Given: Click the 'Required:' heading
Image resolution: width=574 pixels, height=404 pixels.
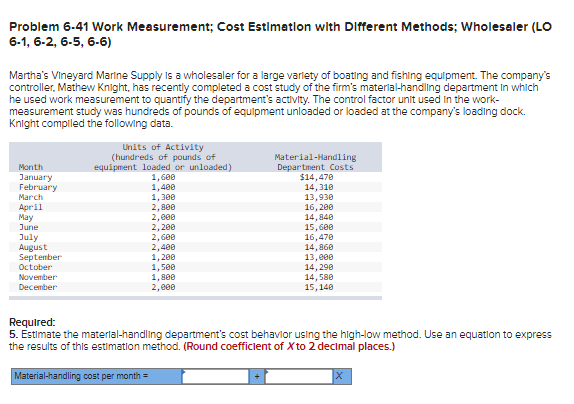Looking at the screenshot, I should point(32,322).
